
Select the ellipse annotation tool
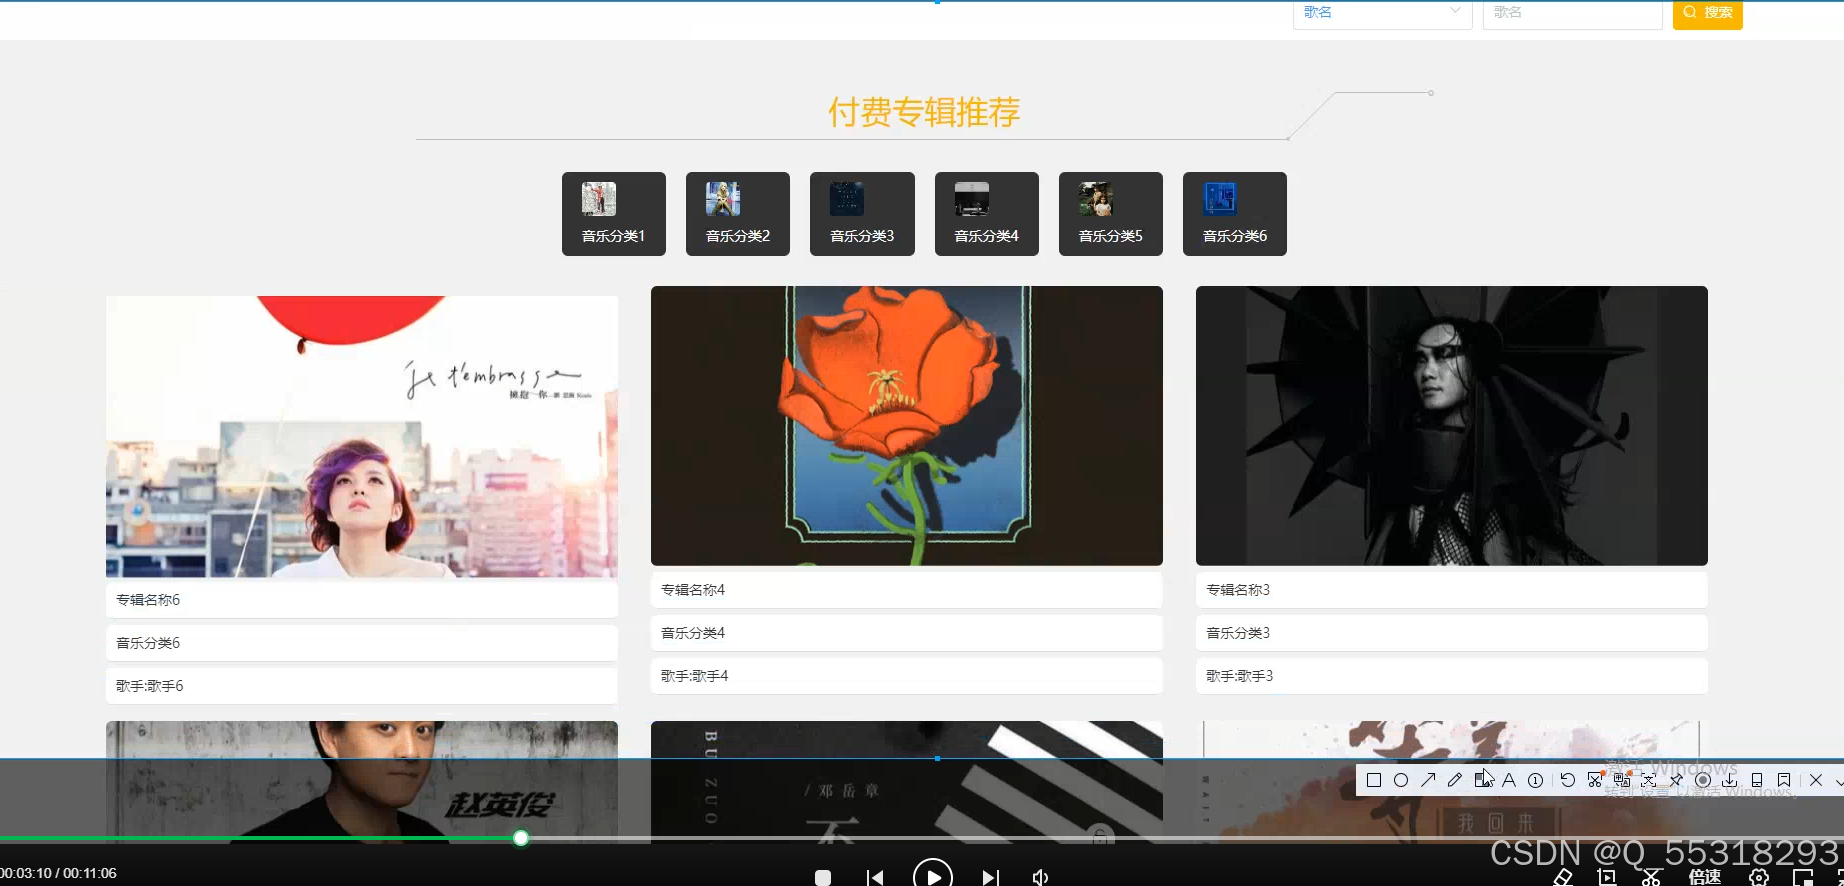pyautogui.click(x=1401, y=780)
